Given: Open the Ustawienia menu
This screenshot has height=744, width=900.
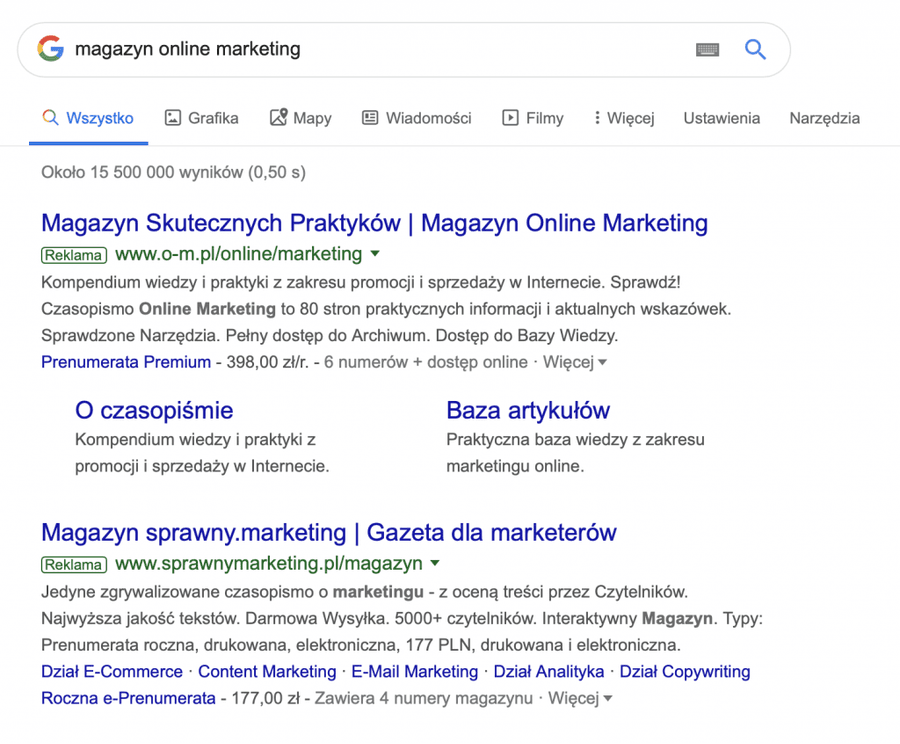Looking at the screenshot, I should point(721,117).
